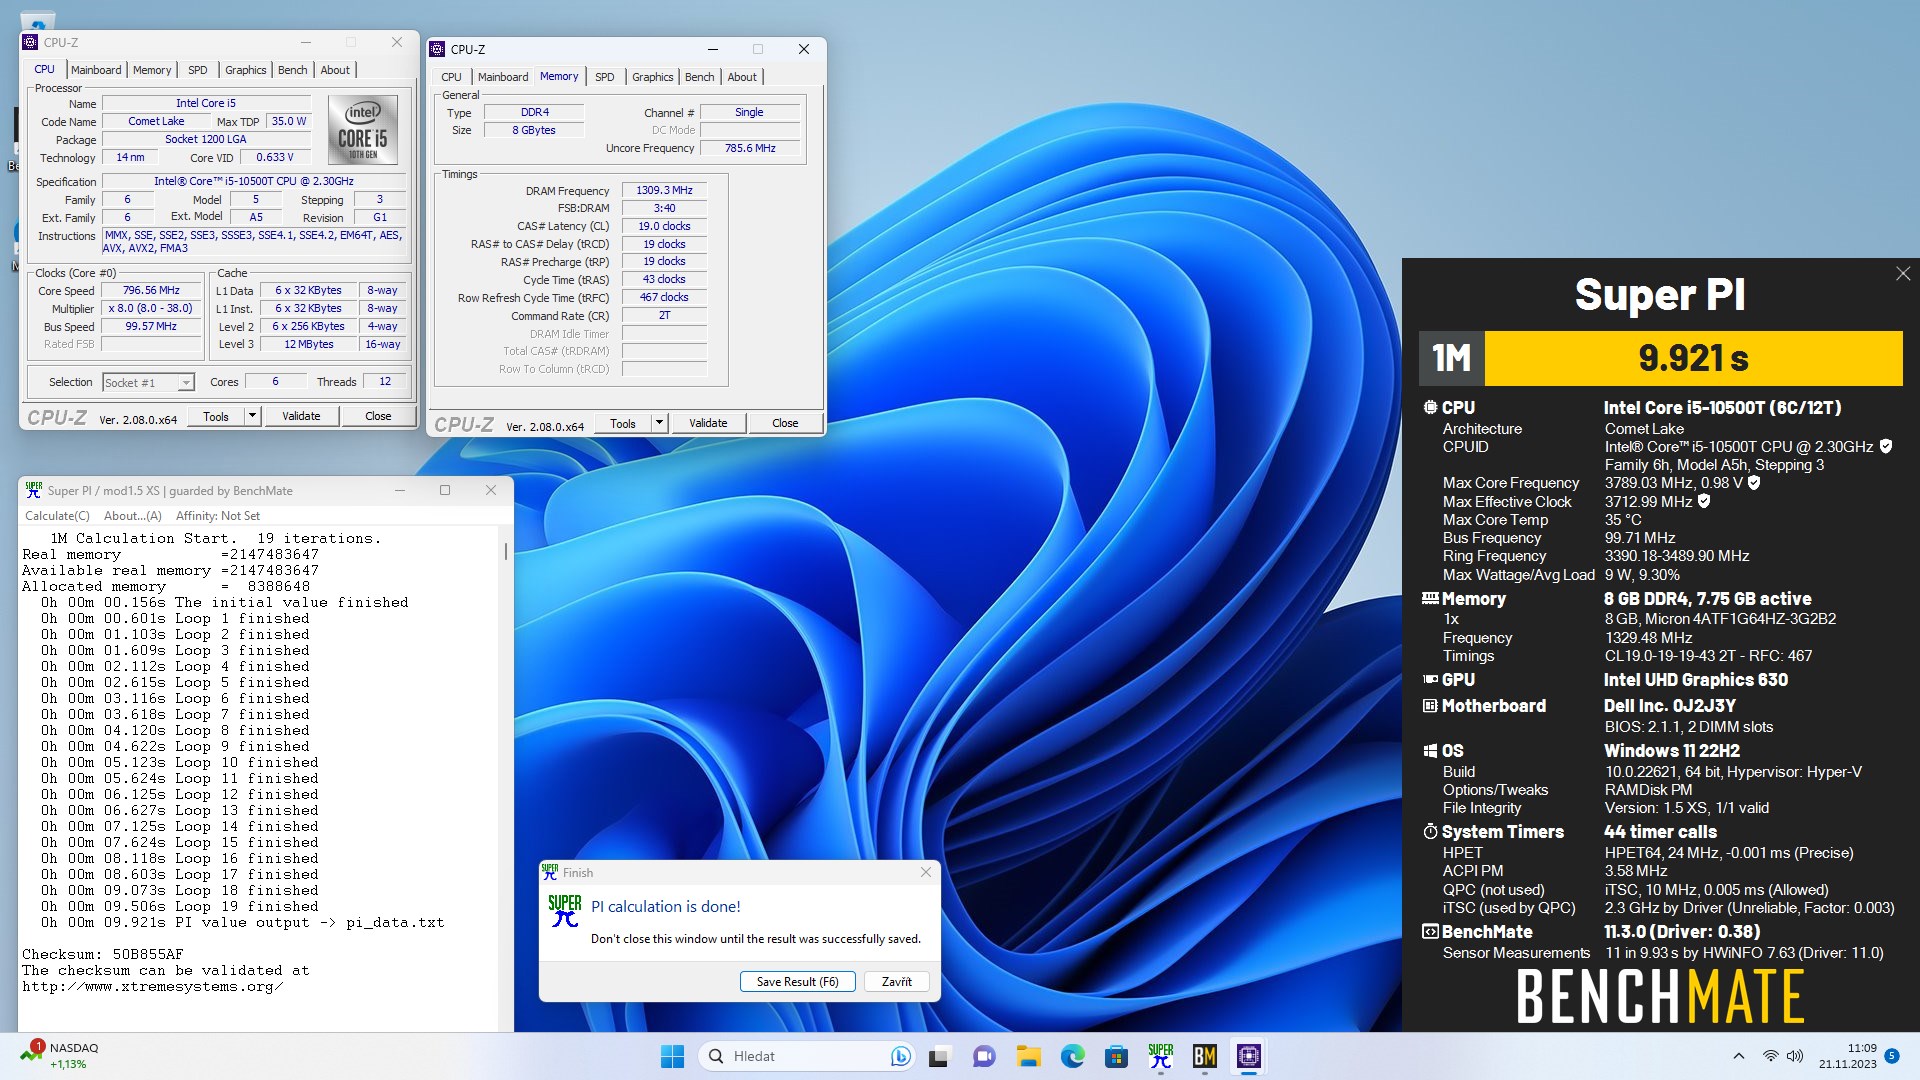Click Checksum: 50B855AF line in log
This screenshot has height=1080, width=1920.
point(103,954)
